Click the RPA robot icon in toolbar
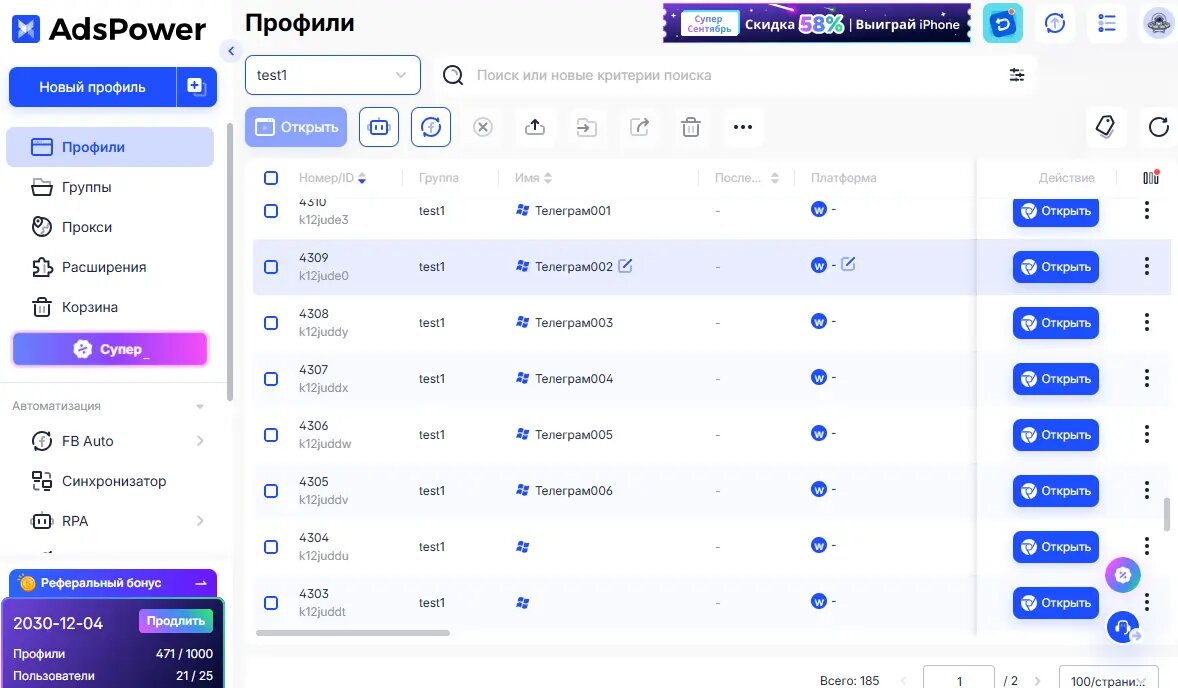1178x688 pixels. click(379, 127)
